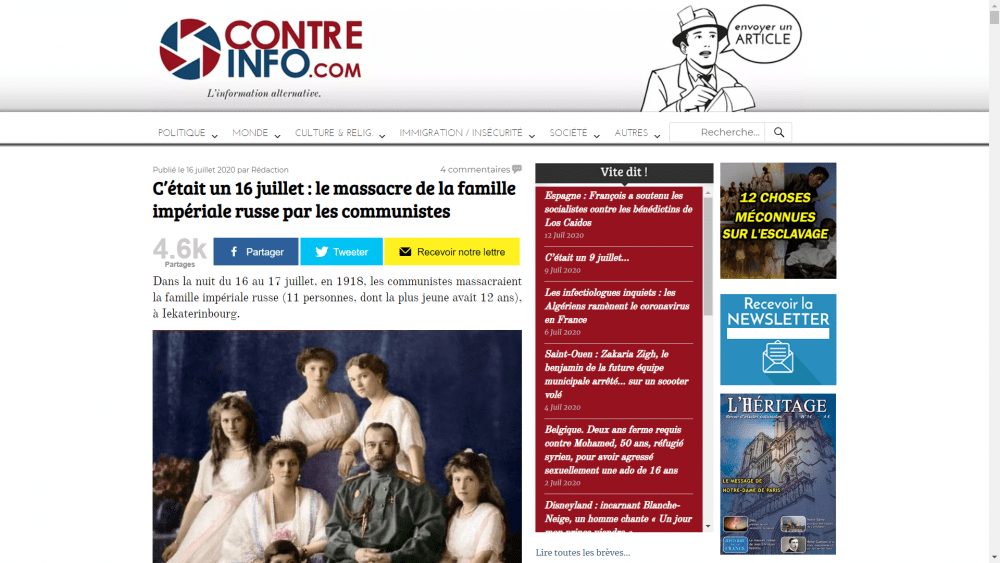Click Recevoir notre lettre envelope button

pos(452,252)
